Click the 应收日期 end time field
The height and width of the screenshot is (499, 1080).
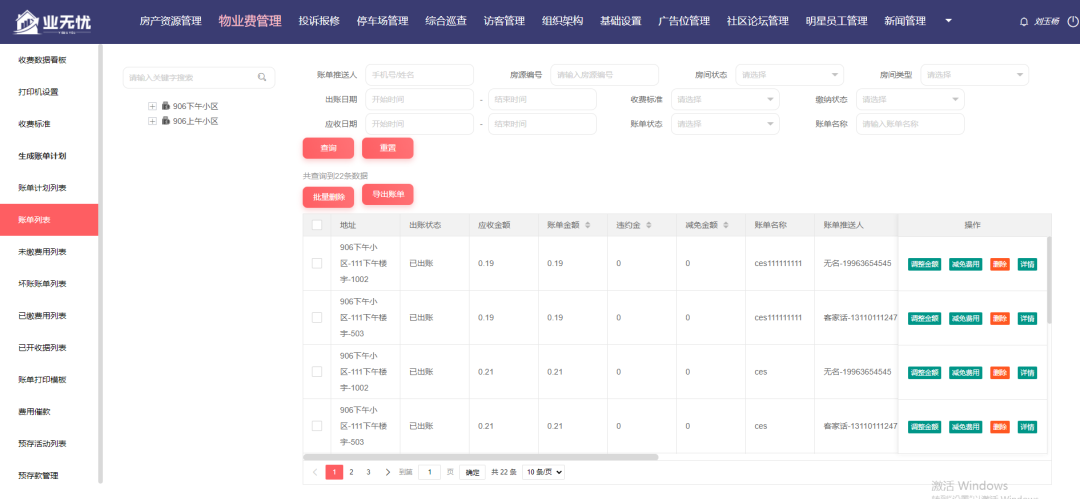[542, 124]
